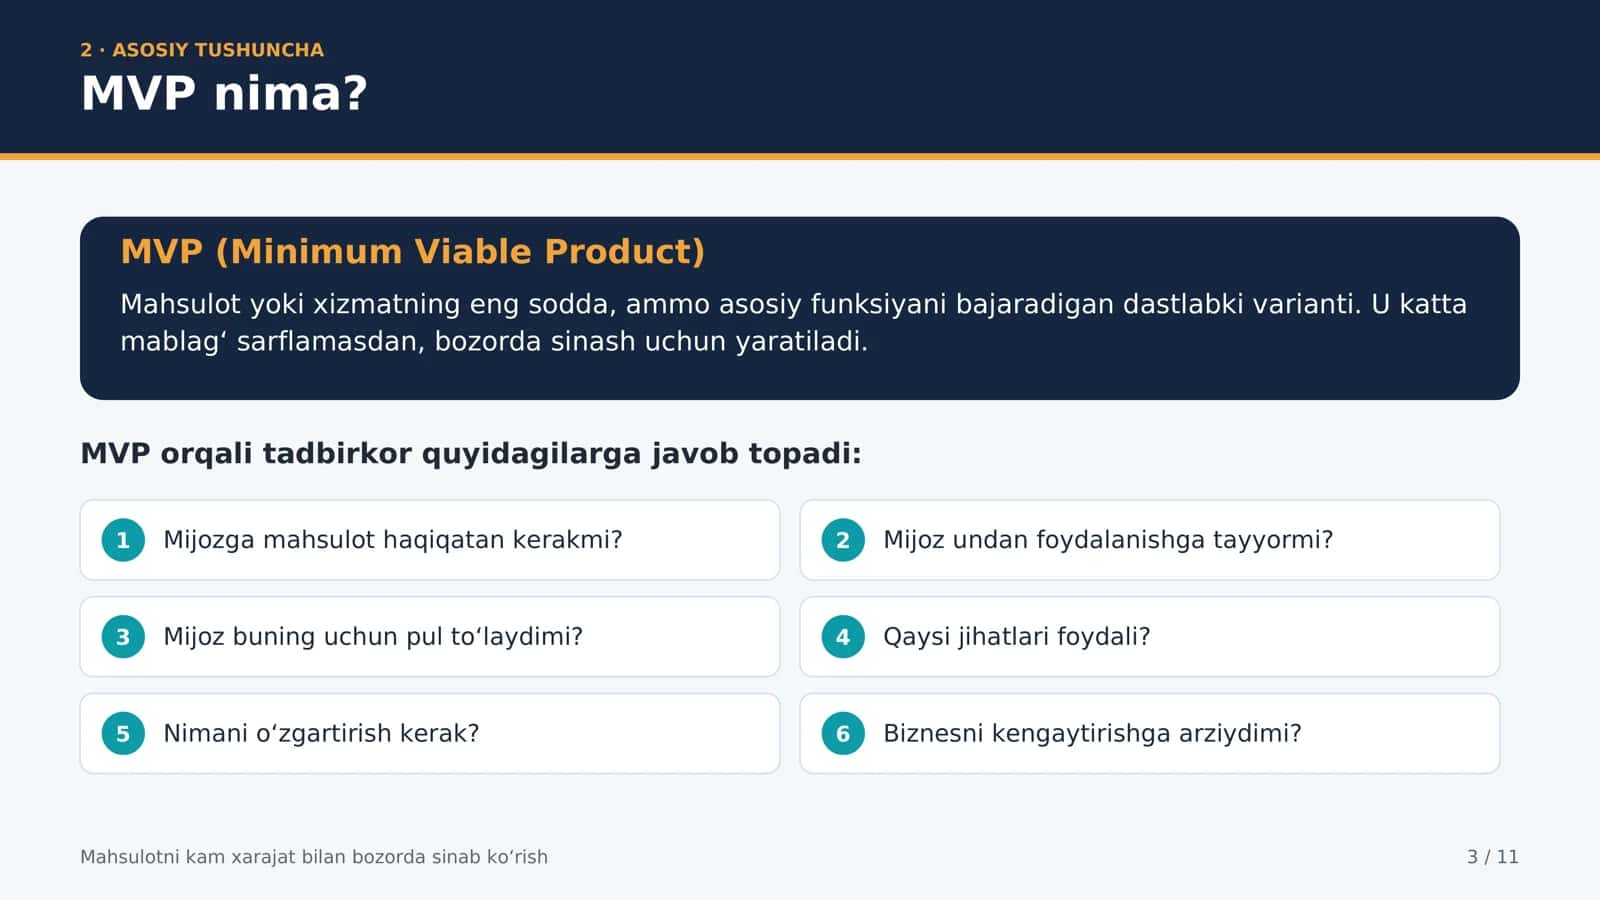This screenshot has width=1600, height=900.
Task: Click the text "Mijoz undan foydalanishga tayyormi?"
Action: click(x=1108, y=540)
